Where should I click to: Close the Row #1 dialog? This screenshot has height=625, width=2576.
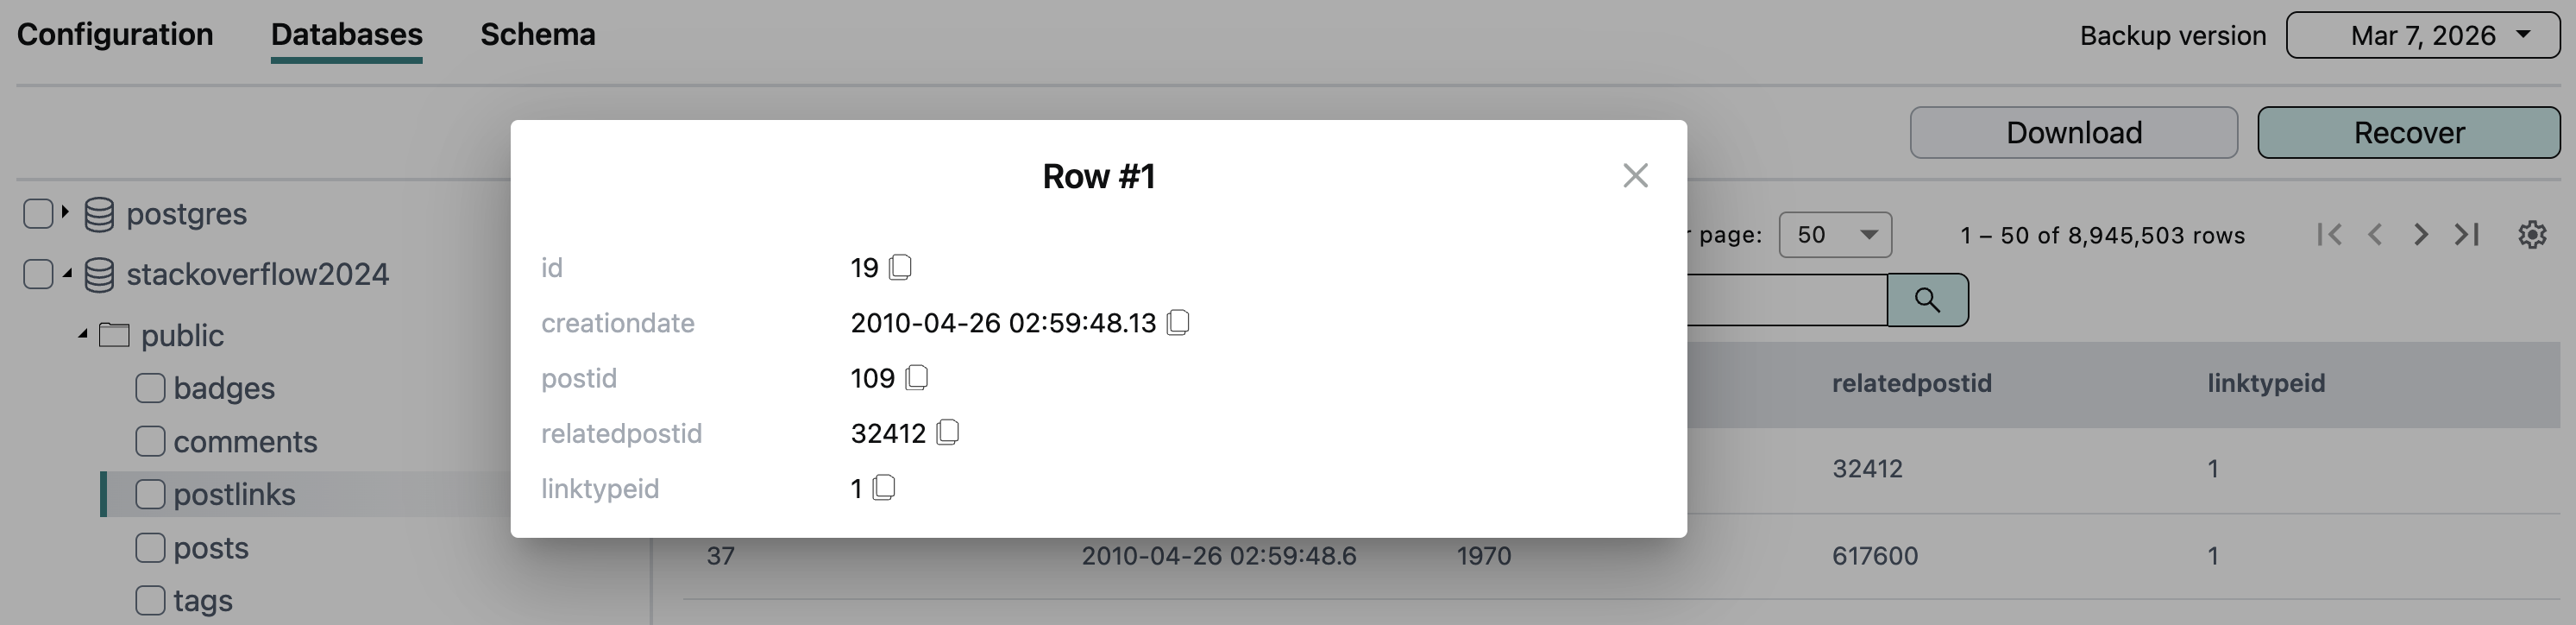[x=1635, y=175]
